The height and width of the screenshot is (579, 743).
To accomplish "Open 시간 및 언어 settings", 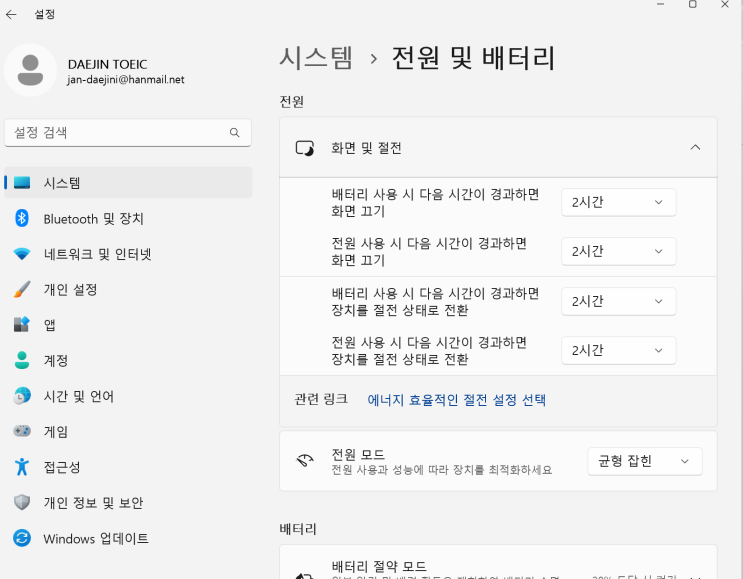I will coord(78,396).
